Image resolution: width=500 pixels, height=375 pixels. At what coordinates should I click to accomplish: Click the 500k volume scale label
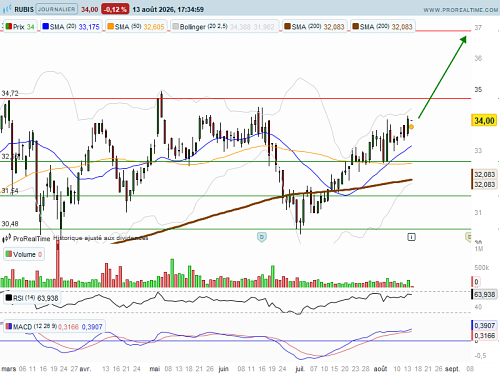[x=482, y=268]
